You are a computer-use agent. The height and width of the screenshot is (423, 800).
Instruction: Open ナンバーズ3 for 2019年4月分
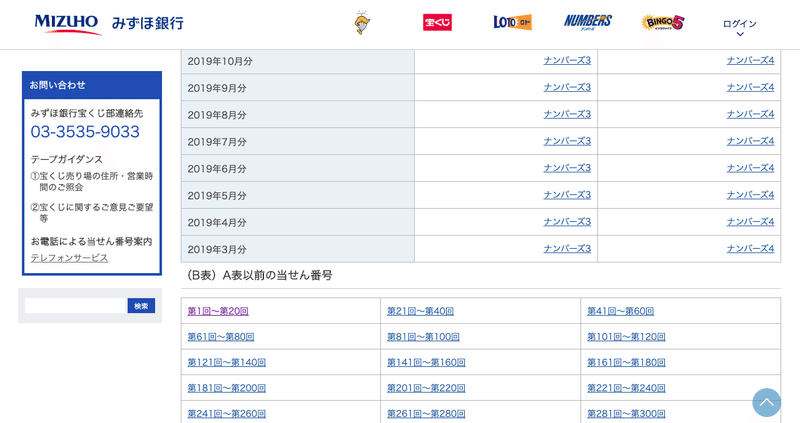pyautogui.click(x=567, y=222)
